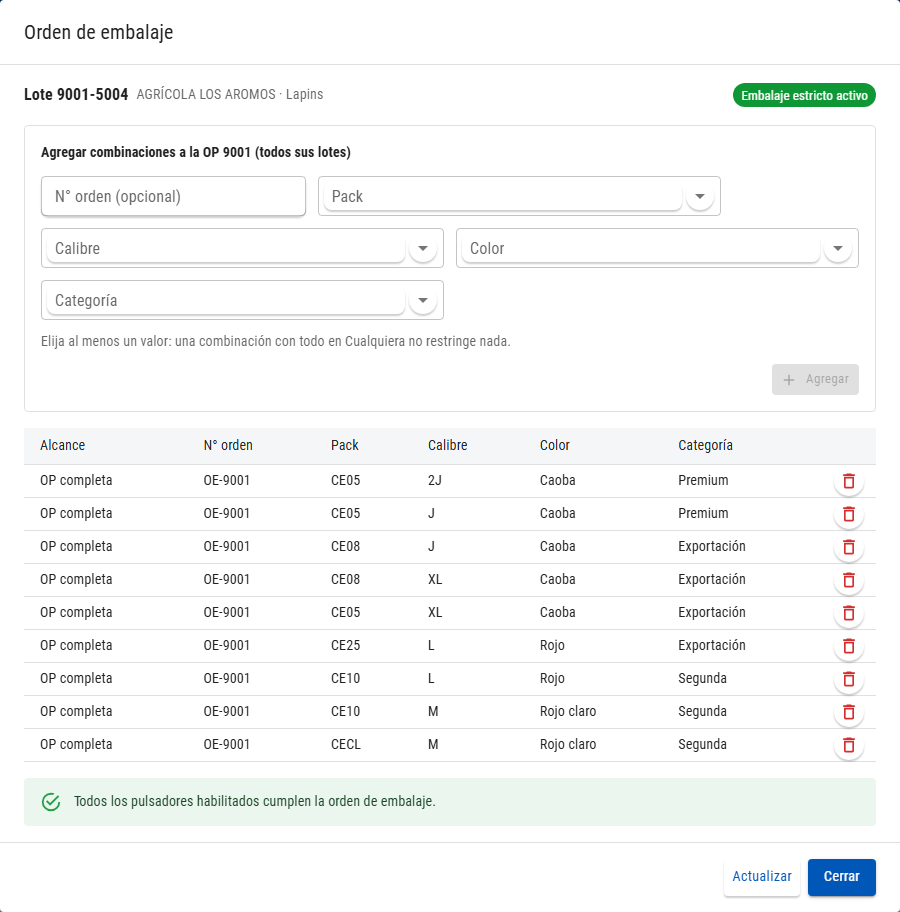Screen dimensions: 900x912
Task: Expand the Calibre dropdown arrow
Action: (423, 248)
